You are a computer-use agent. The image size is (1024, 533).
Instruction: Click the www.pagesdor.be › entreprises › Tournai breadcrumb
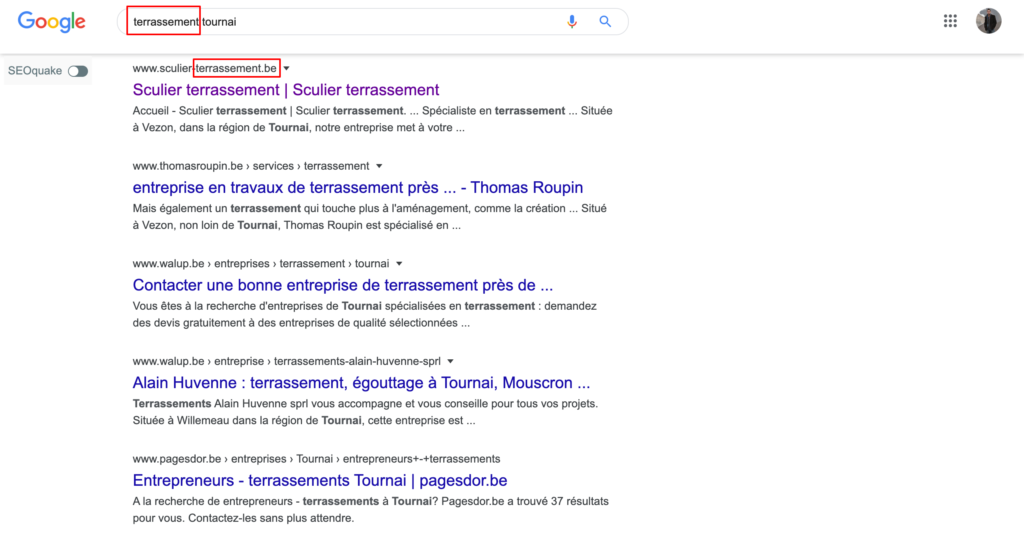click(x=317, y=459)
